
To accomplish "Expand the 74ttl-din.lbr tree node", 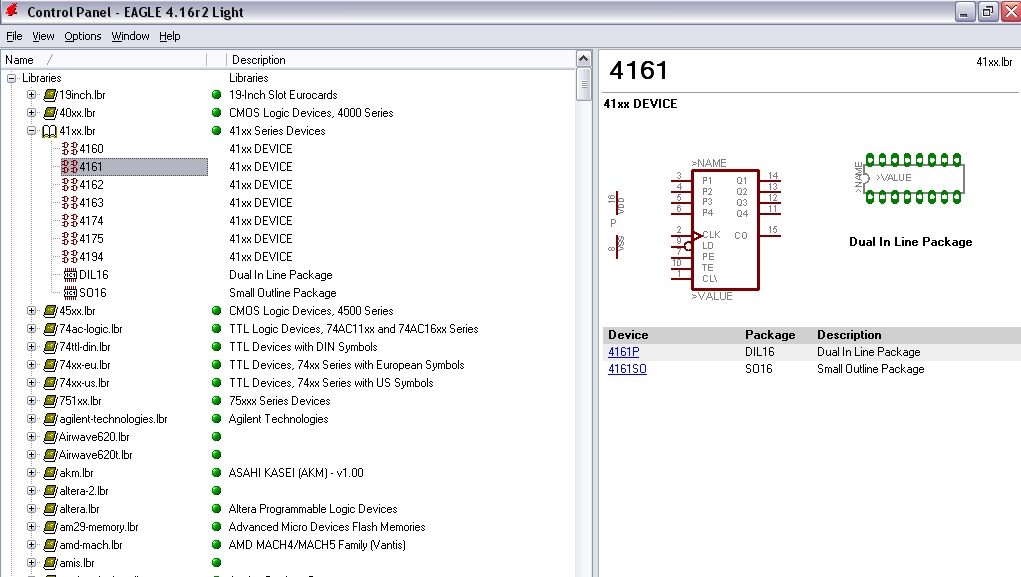I will [x=31, y=347].
